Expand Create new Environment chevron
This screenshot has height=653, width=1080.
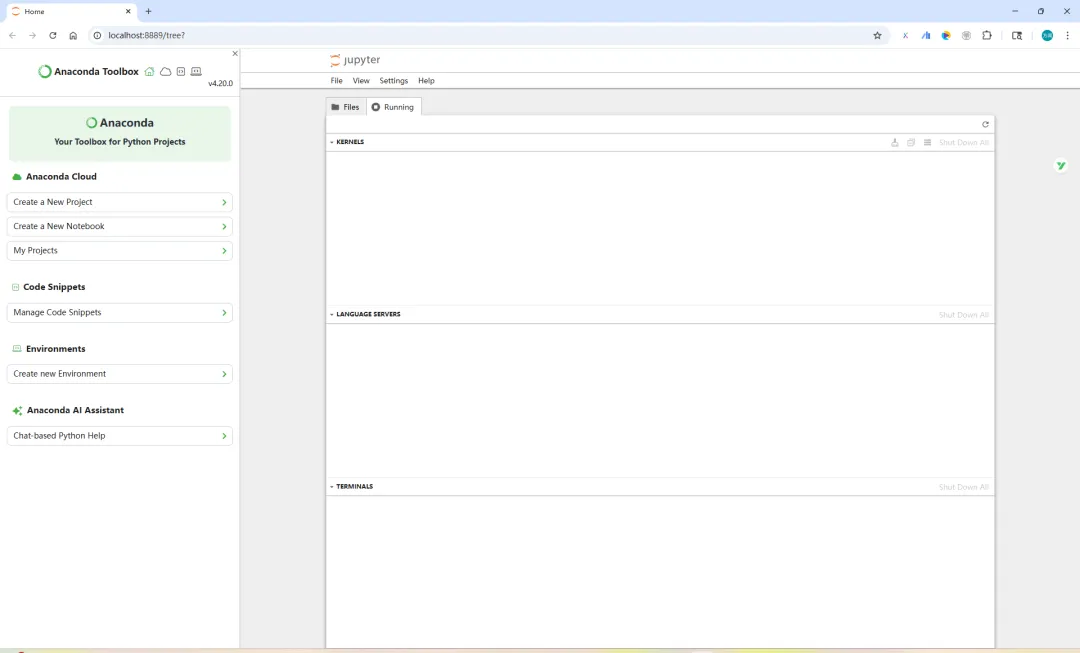(x=224, y=374)
